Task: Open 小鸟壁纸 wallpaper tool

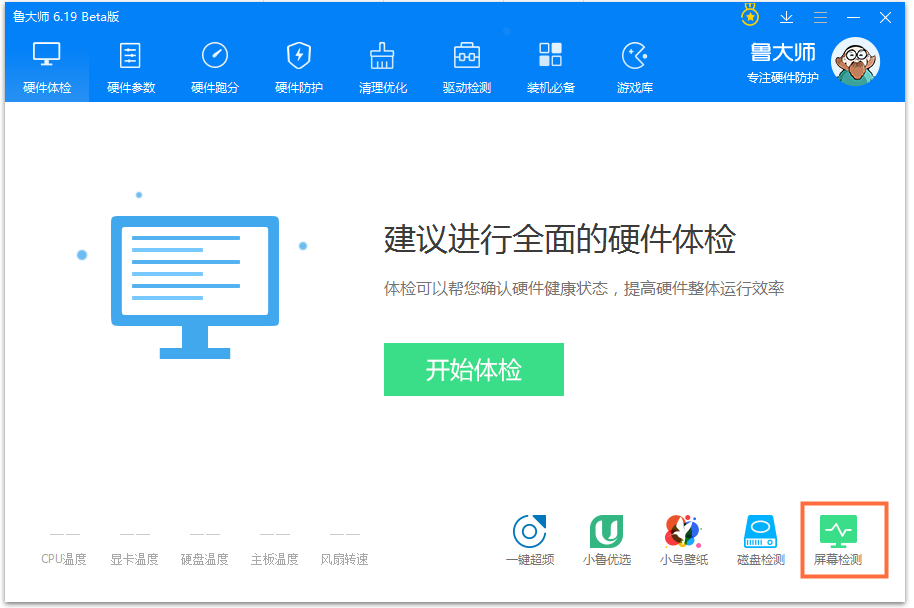Action: point(683,540)
